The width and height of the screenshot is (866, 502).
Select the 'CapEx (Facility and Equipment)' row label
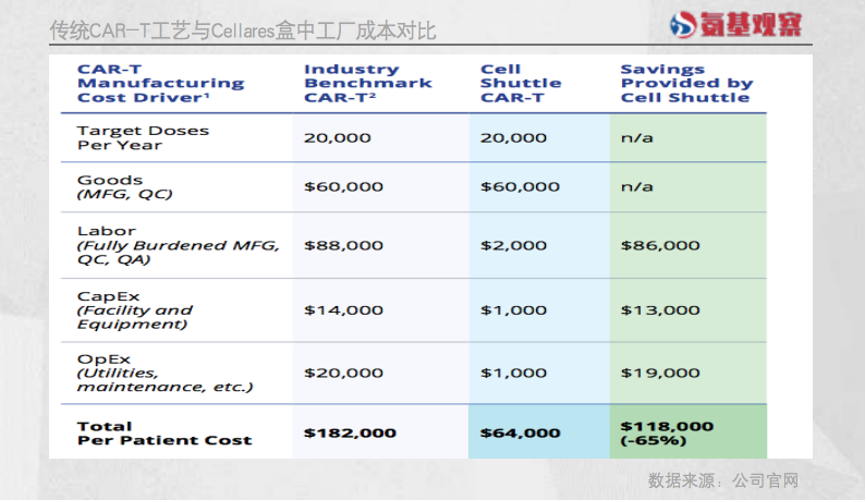(x=135, y=310)
